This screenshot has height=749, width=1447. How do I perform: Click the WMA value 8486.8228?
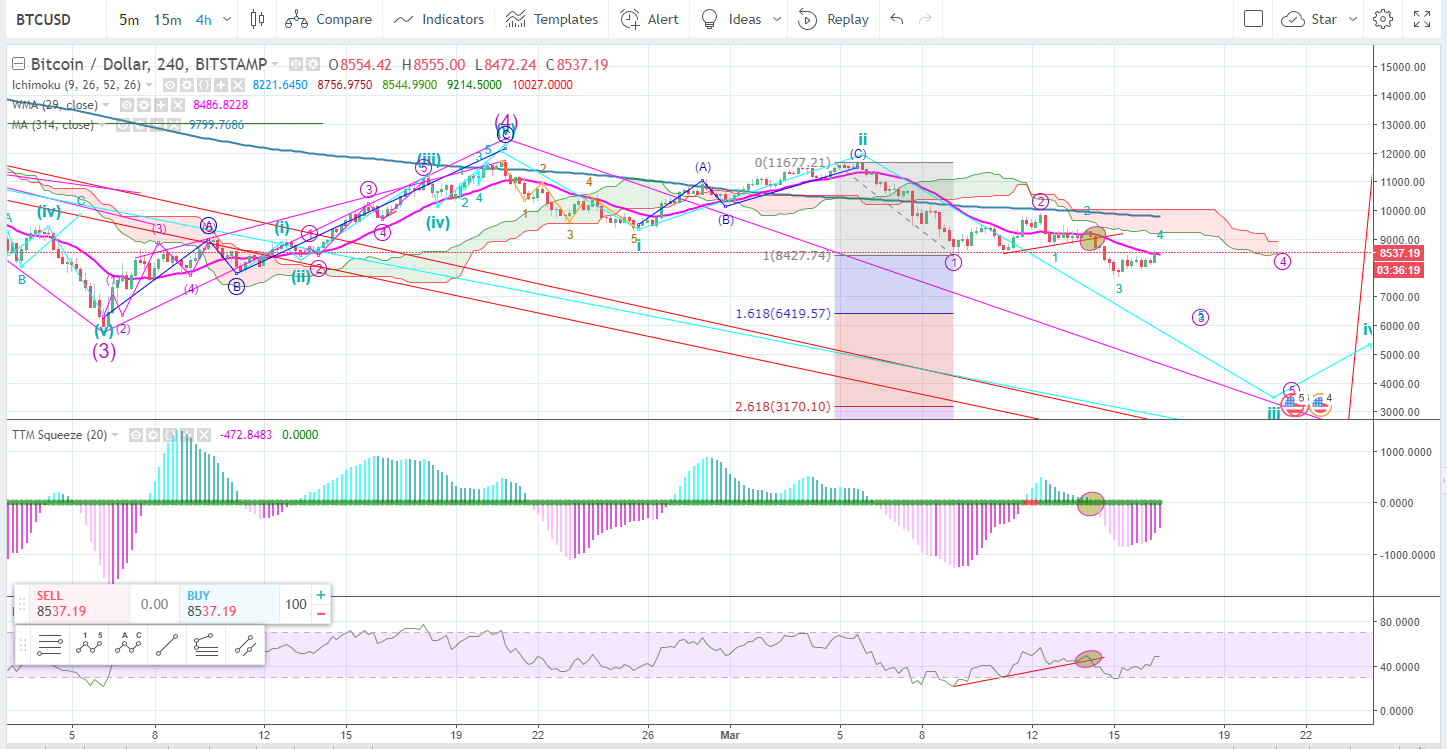pos(221,105)
